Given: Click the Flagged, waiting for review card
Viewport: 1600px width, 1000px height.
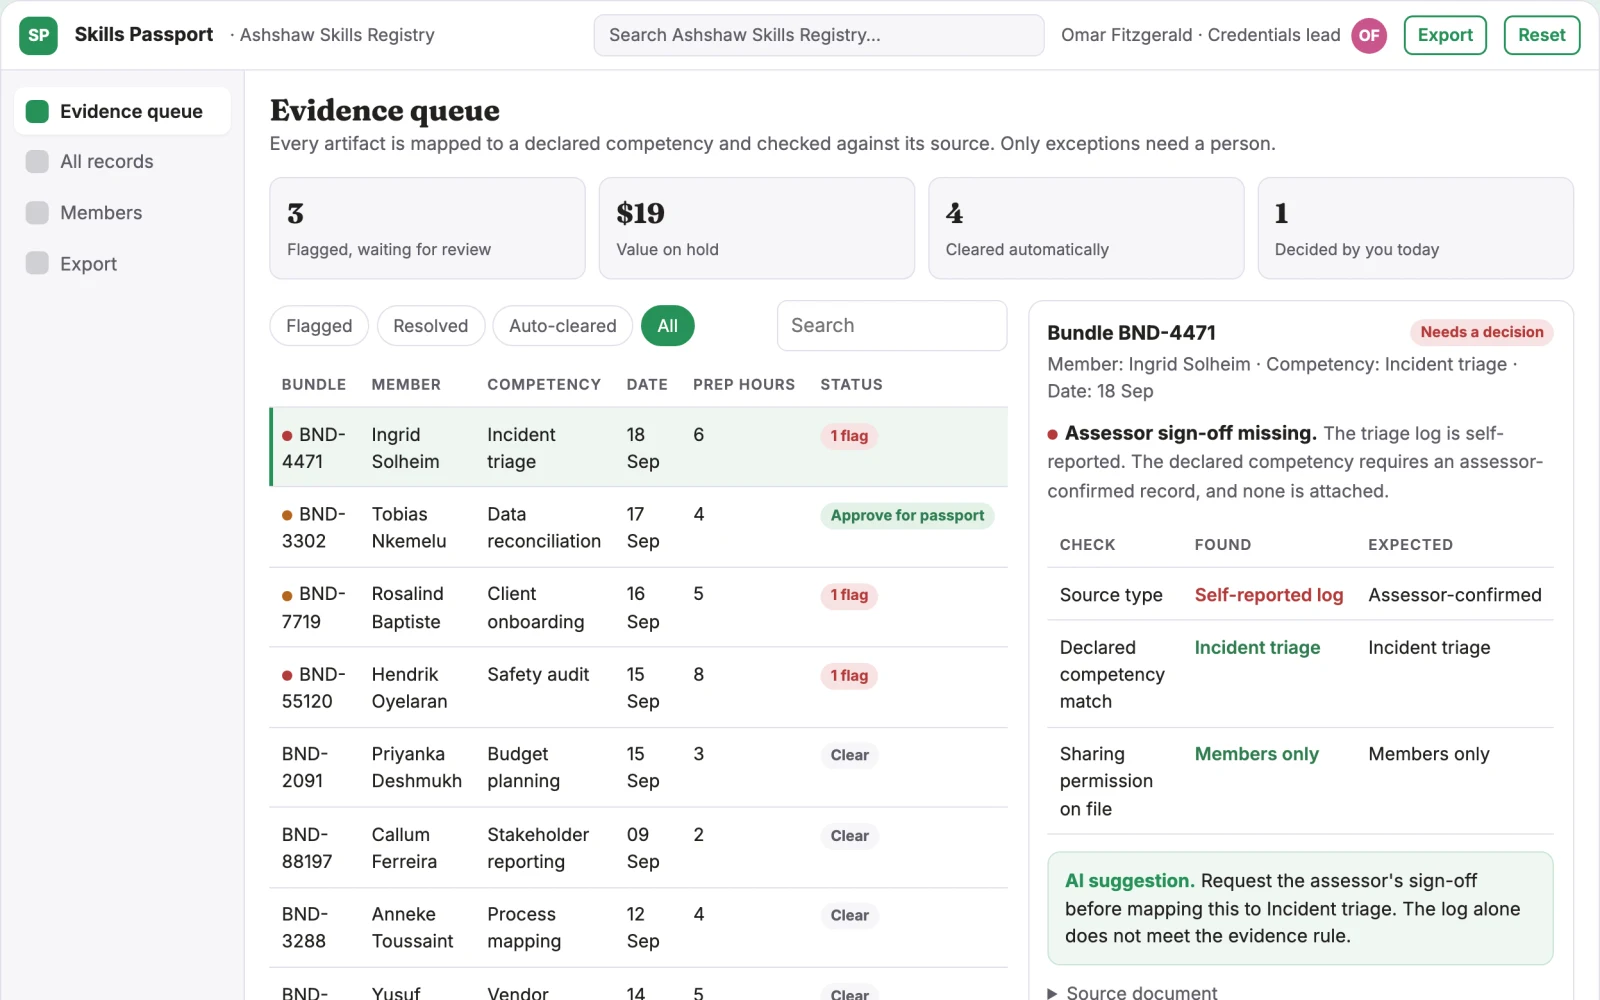Looking at the screenshot, I should click(x=427, y=228).
